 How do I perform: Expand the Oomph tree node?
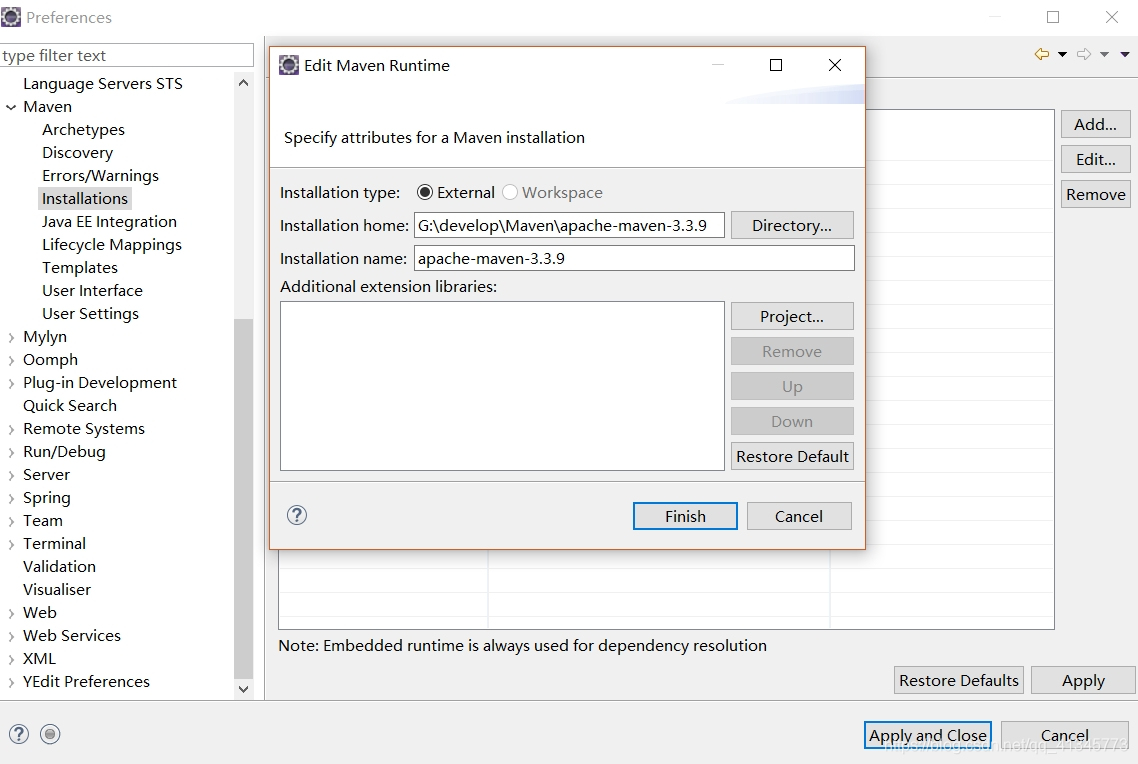(11, 361)
